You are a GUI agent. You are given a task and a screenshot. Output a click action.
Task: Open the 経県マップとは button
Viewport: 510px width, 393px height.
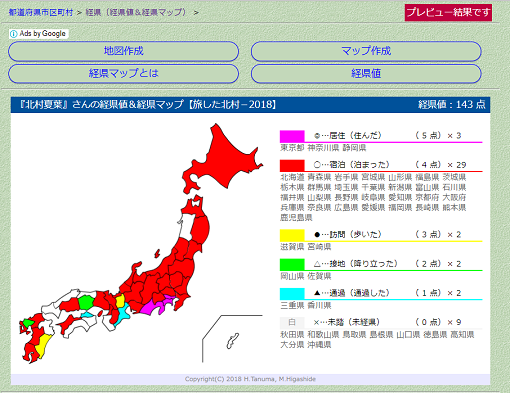point(123,73)
